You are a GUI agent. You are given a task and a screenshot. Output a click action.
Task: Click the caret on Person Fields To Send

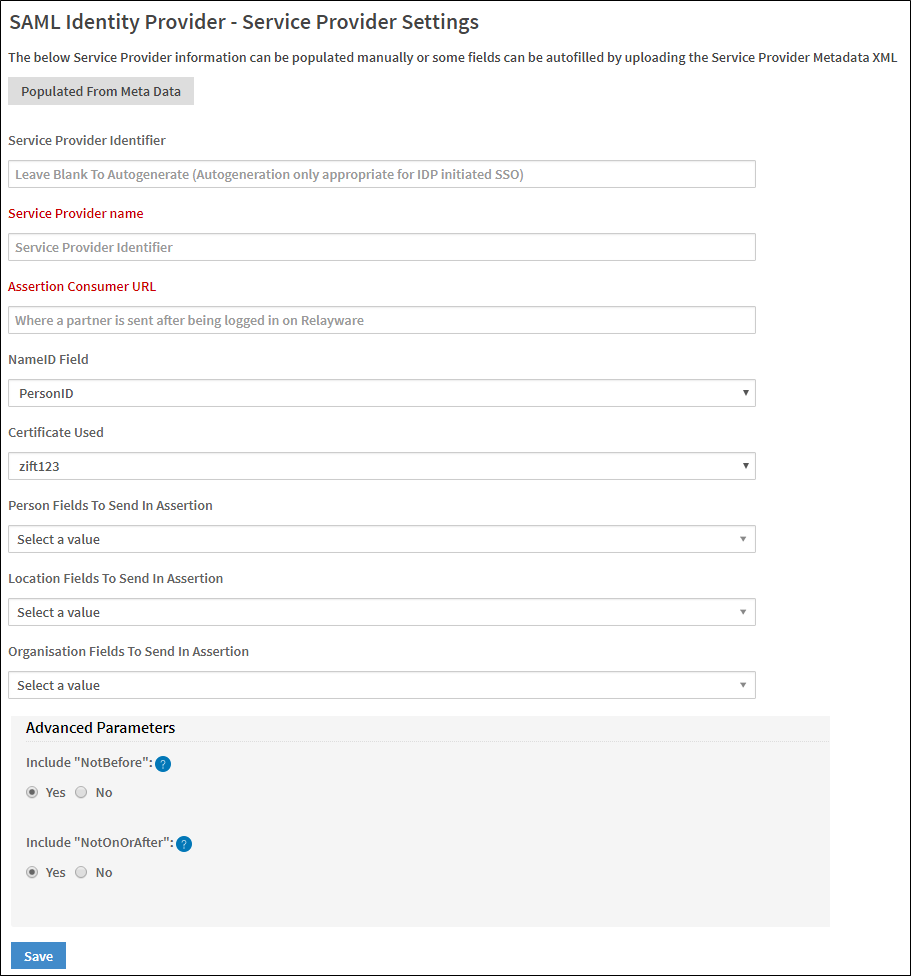click(x=745, y=539)
